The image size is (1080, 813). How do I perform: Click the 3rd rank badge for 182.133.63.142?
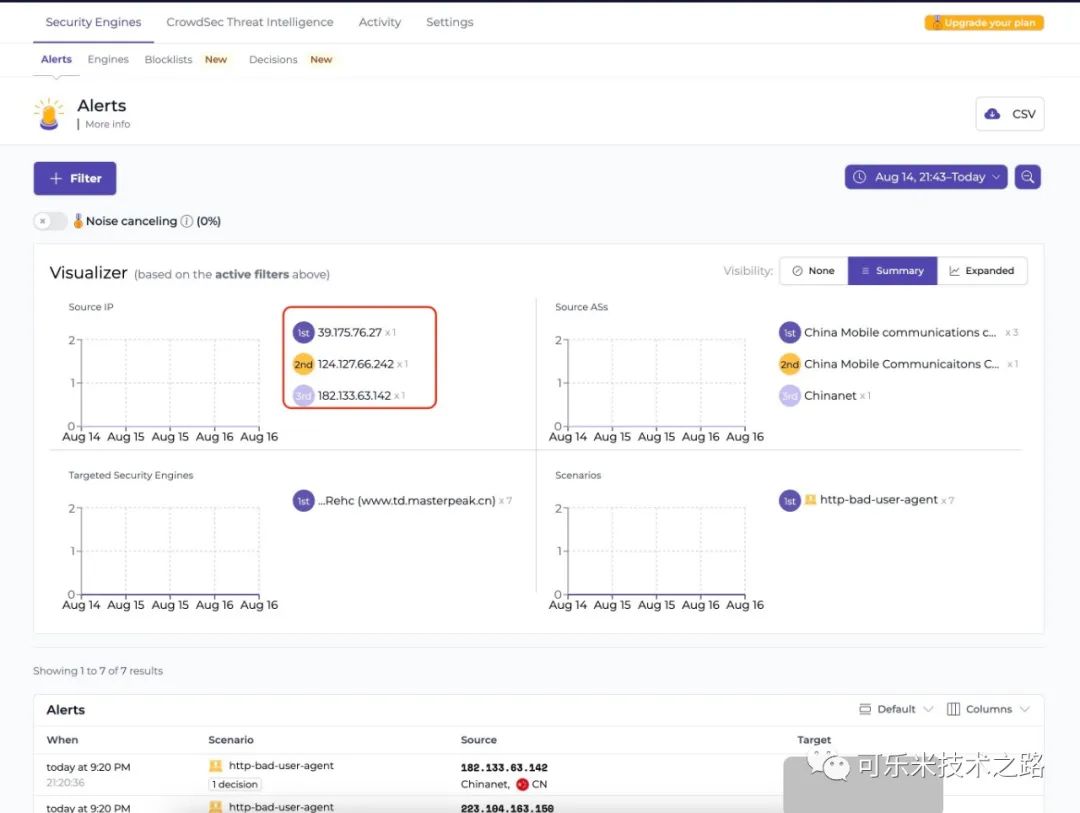point(303,395)
